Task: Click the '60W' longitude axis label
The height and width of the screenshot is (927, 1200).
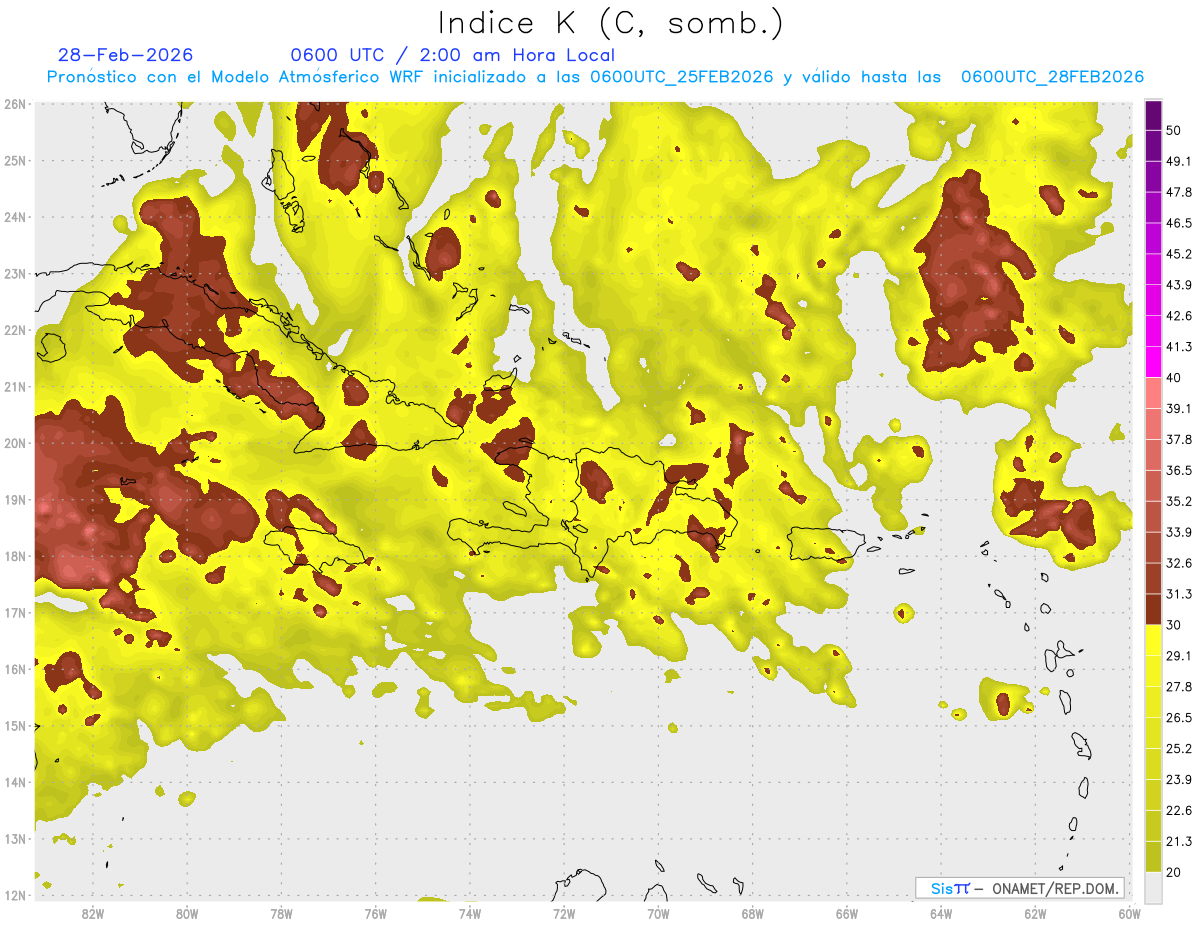Action: coord(1130,914)
